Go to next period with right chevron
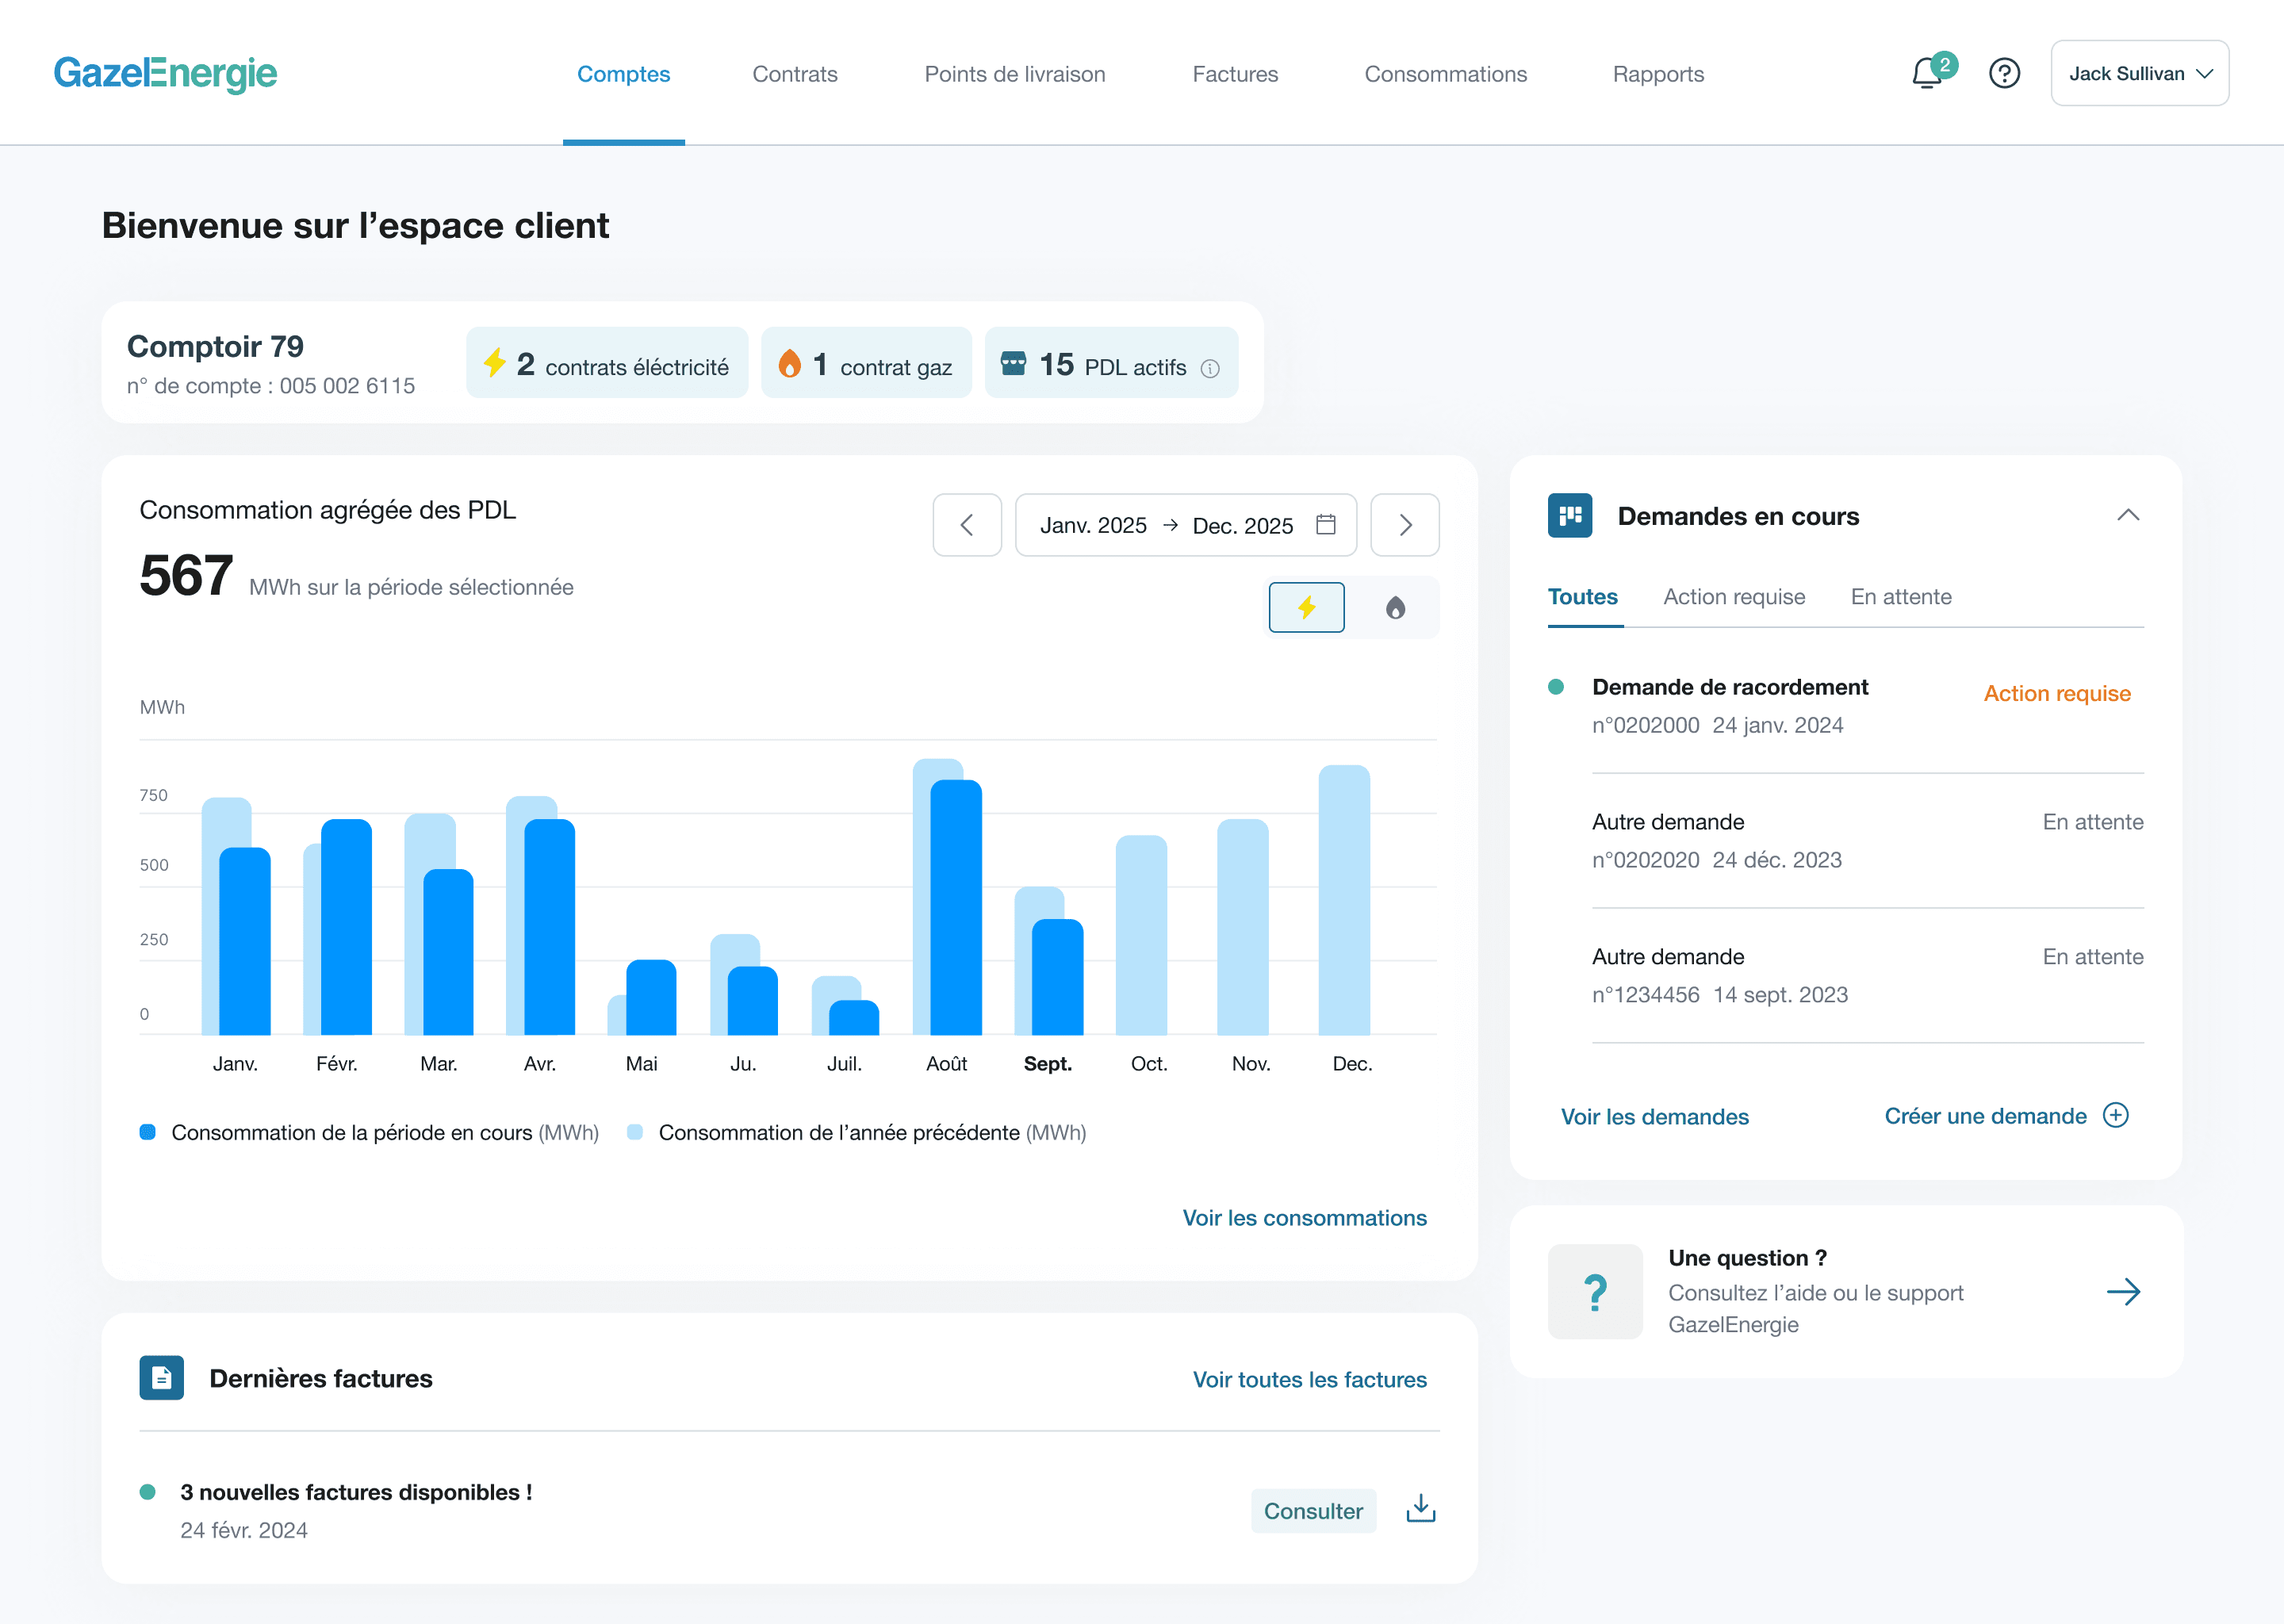2284x1624 pixels. click(x=1404, y=525)
